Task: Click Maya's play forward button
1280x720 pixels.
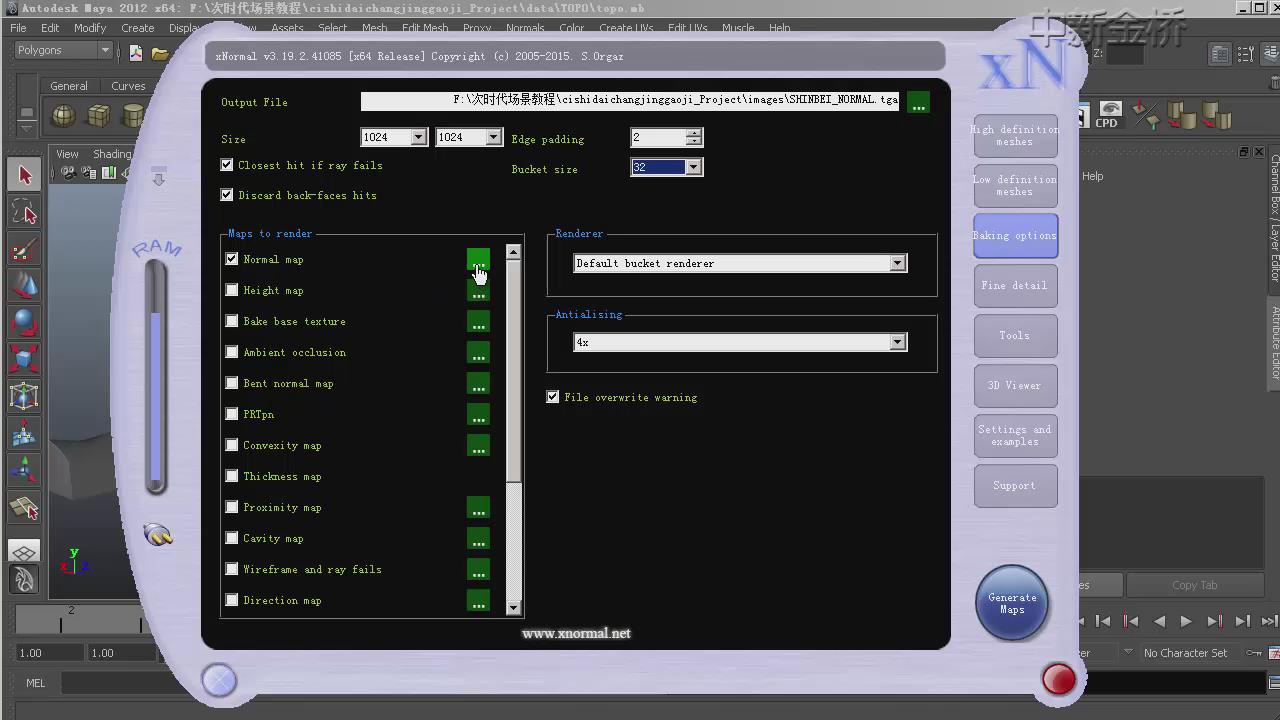Action: [x=1186, y=621]
